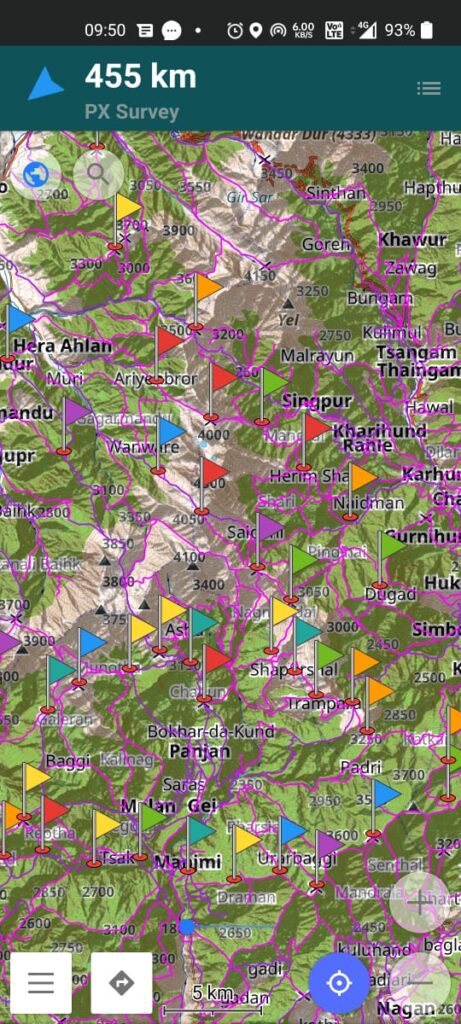Open the globe Configure map button
This screenshot has height=1024, width=461.
[x=35, y=174]
